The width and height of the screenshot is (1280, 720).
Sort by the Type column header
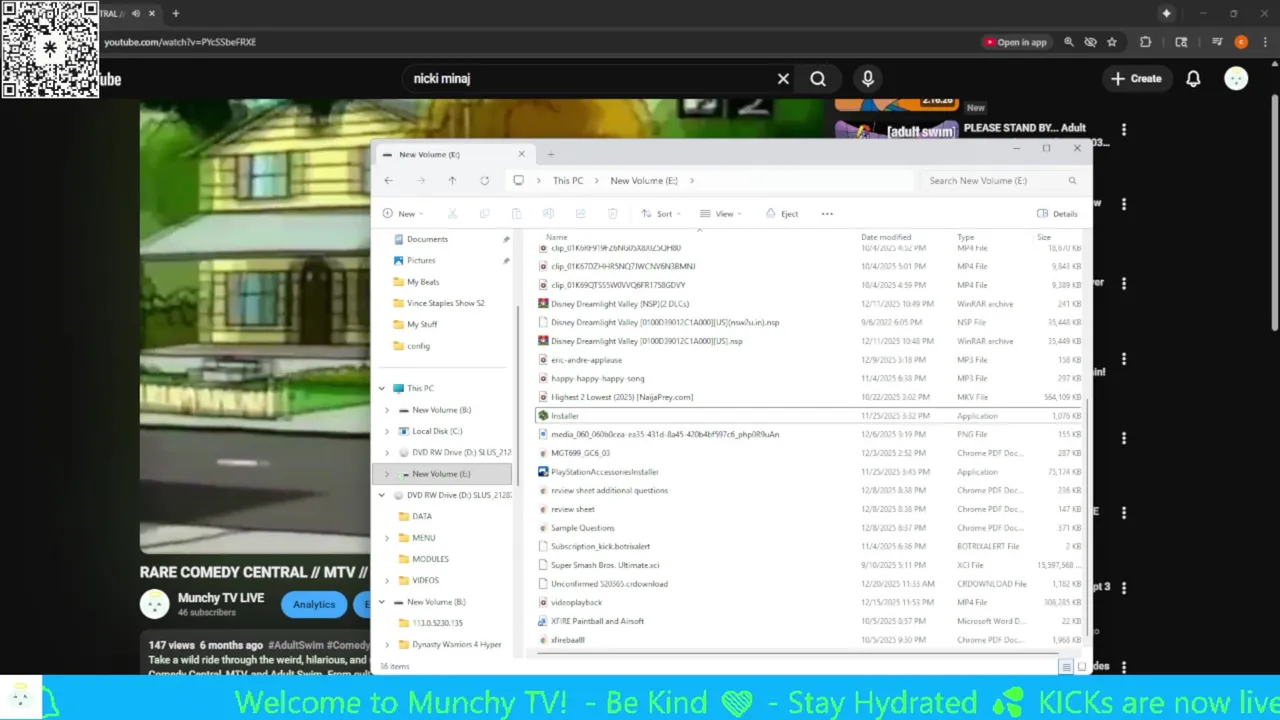coord(966,237)
